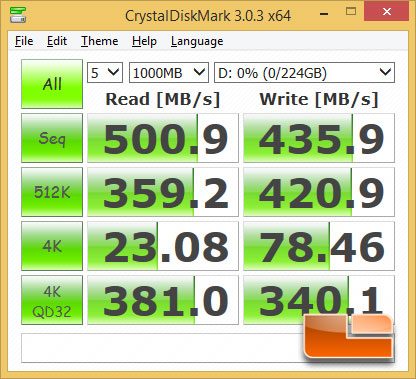The width and height of the screenshot is (416, 379).
Task: Minimize the CrystalDiskMark window
Action: 324,14
